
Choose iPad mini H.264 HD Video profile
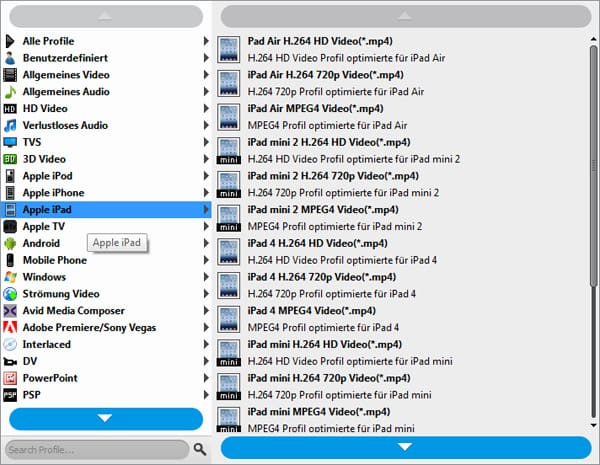[403, 352]
